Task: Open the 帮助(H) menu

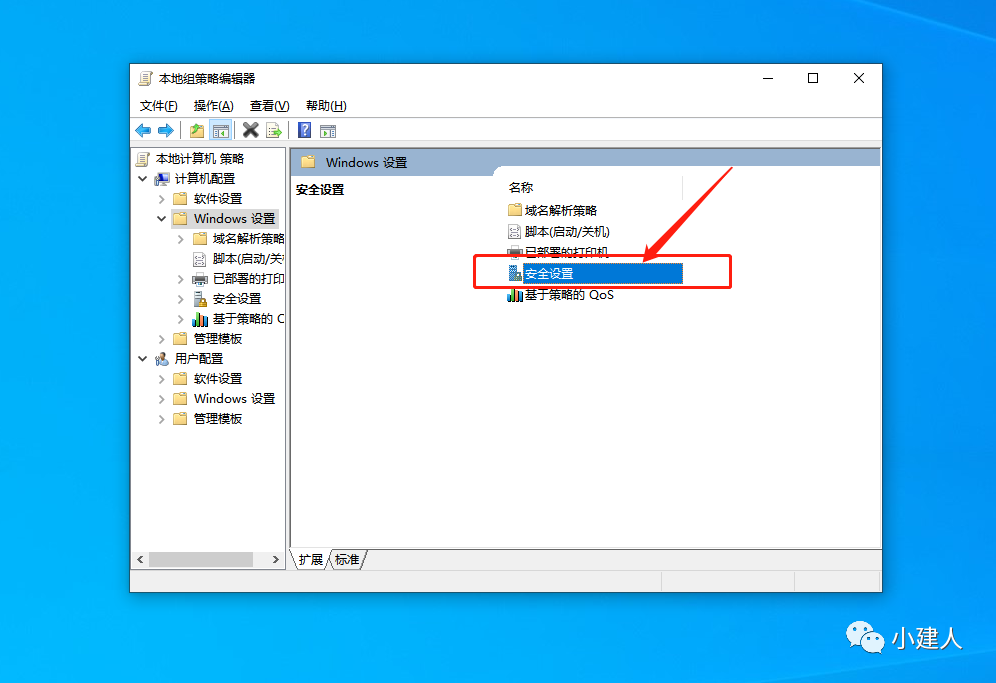Action: pyautogui.click(x=326, y=105)
